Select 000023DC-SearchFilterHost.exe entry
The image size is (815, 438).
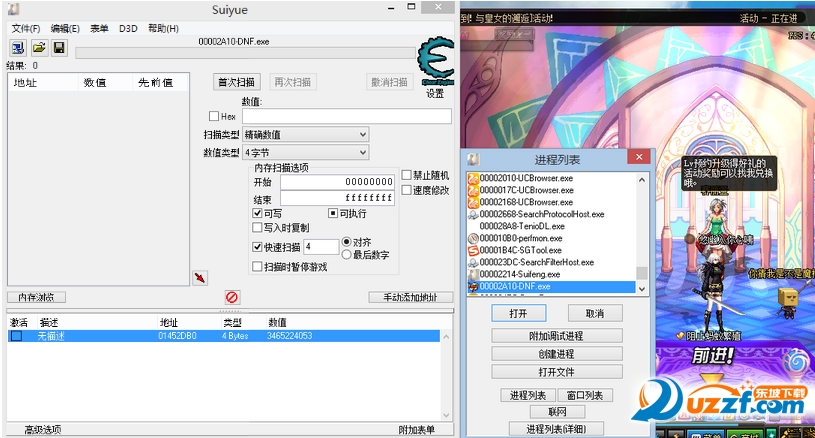point(536,262)
